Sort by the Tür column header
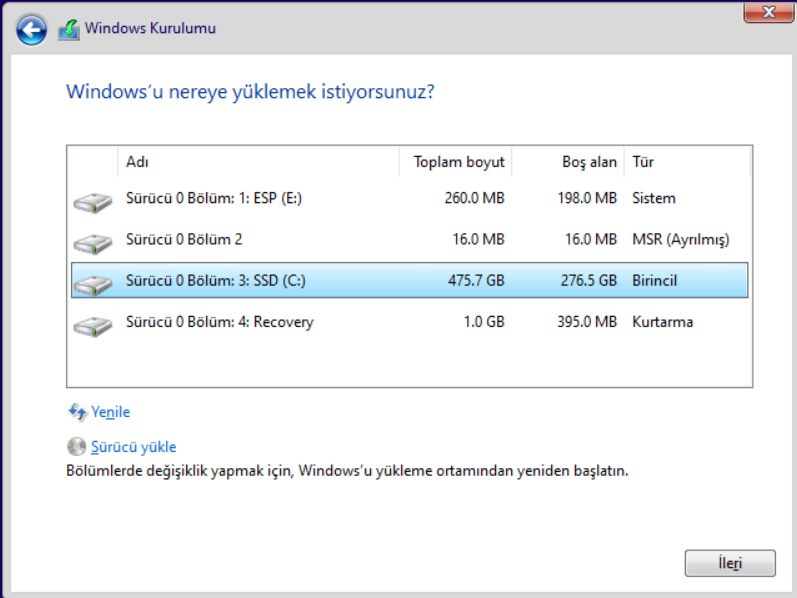This screenshot has width=797, height=598. pyautogui.click(x=687, y=162)
